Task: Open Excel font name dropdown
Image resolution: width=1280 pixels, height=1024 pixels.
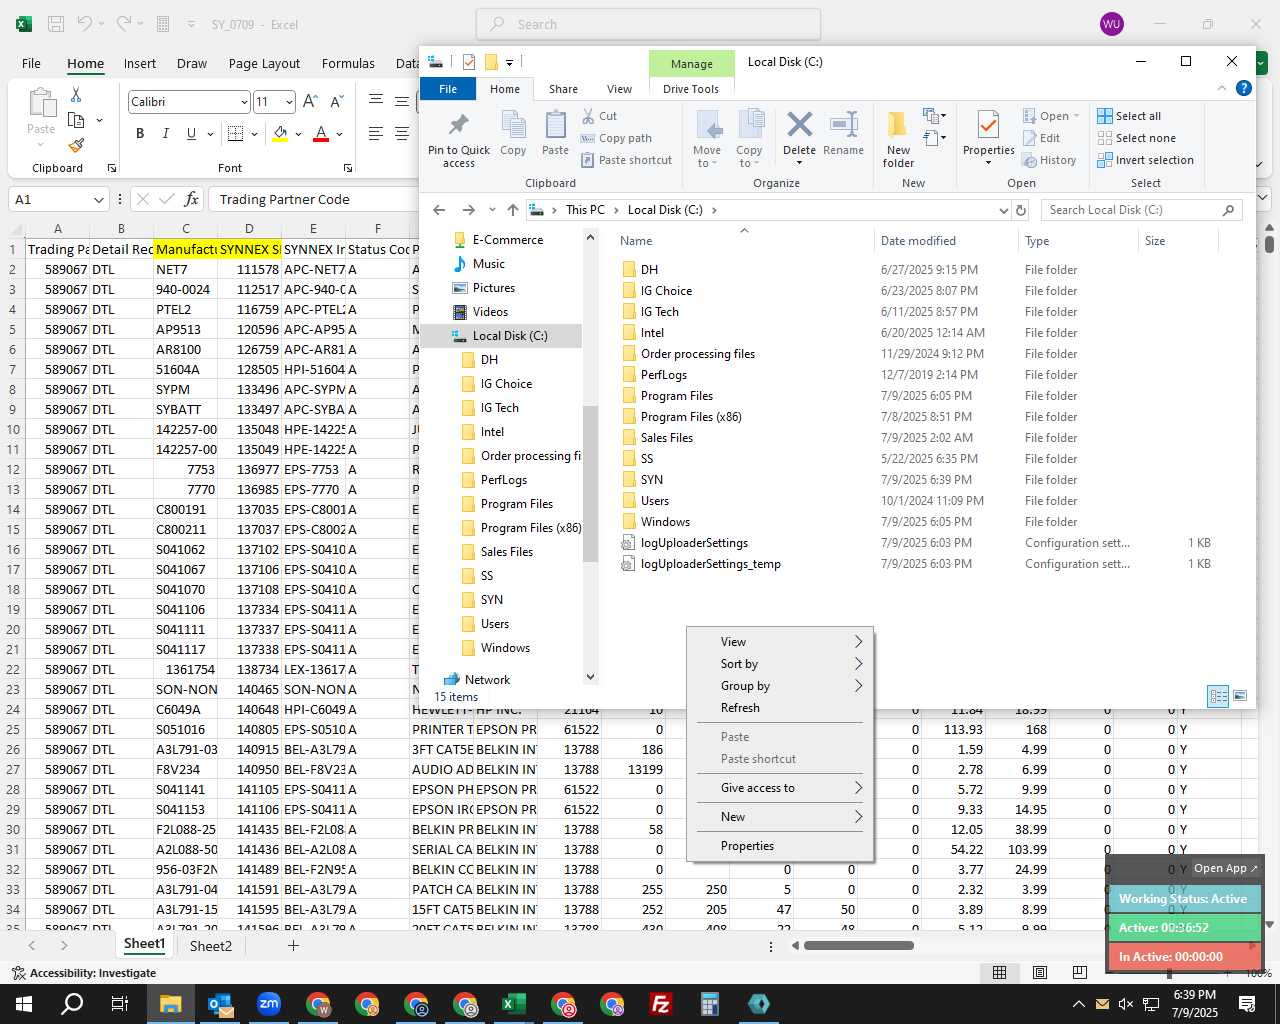Action: pos(244,102)
